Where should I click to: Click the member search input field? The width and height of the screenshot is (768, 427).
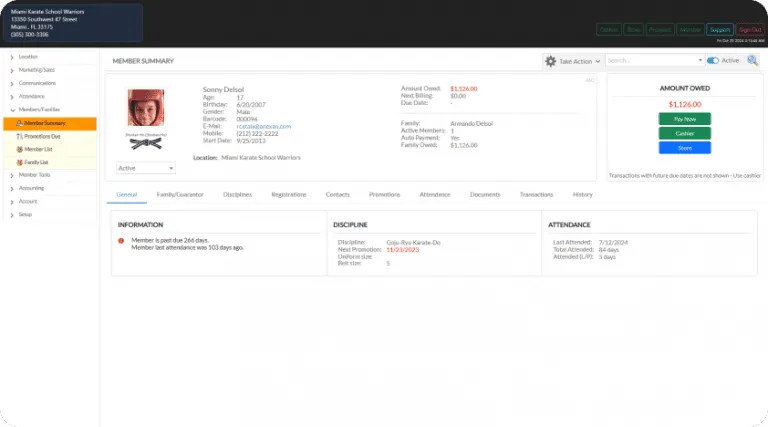650,61
